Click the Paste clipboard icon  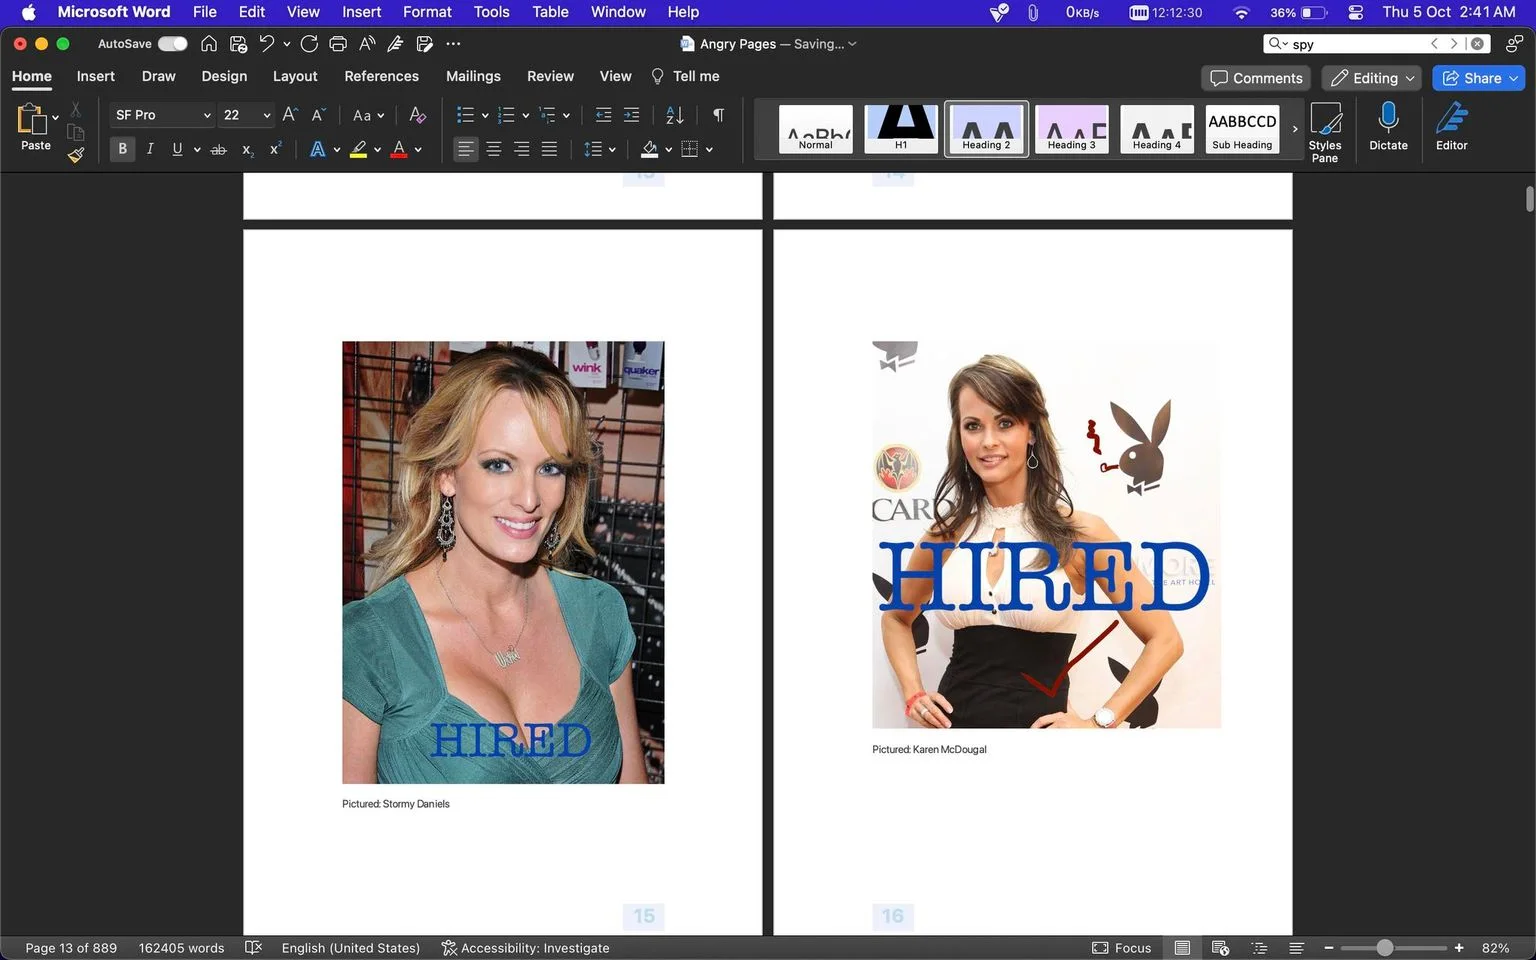click(32, 119)
